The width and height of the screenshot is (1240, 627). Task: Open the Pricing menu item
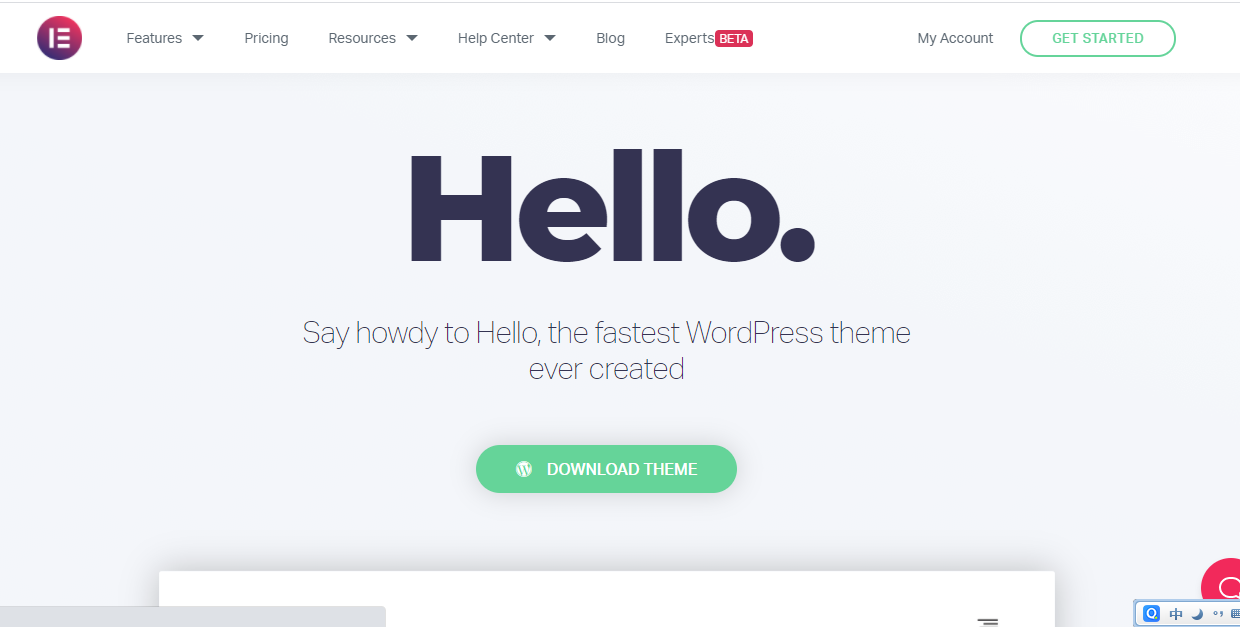click(x=266, y=38)
